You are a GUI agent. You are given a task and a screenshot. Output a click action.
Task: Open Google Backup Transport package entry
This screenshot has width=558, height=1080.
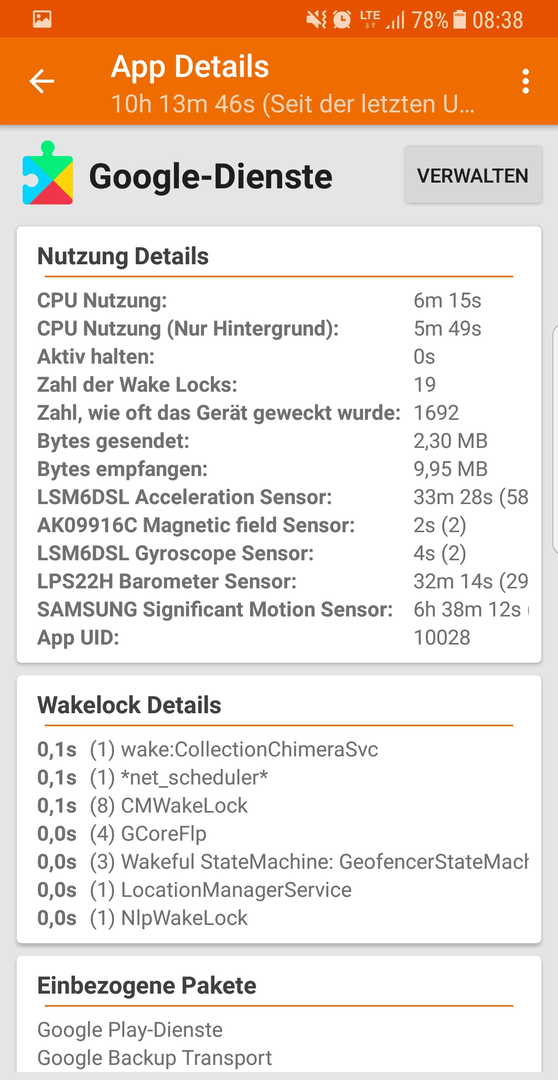(x=155, y=1057)
